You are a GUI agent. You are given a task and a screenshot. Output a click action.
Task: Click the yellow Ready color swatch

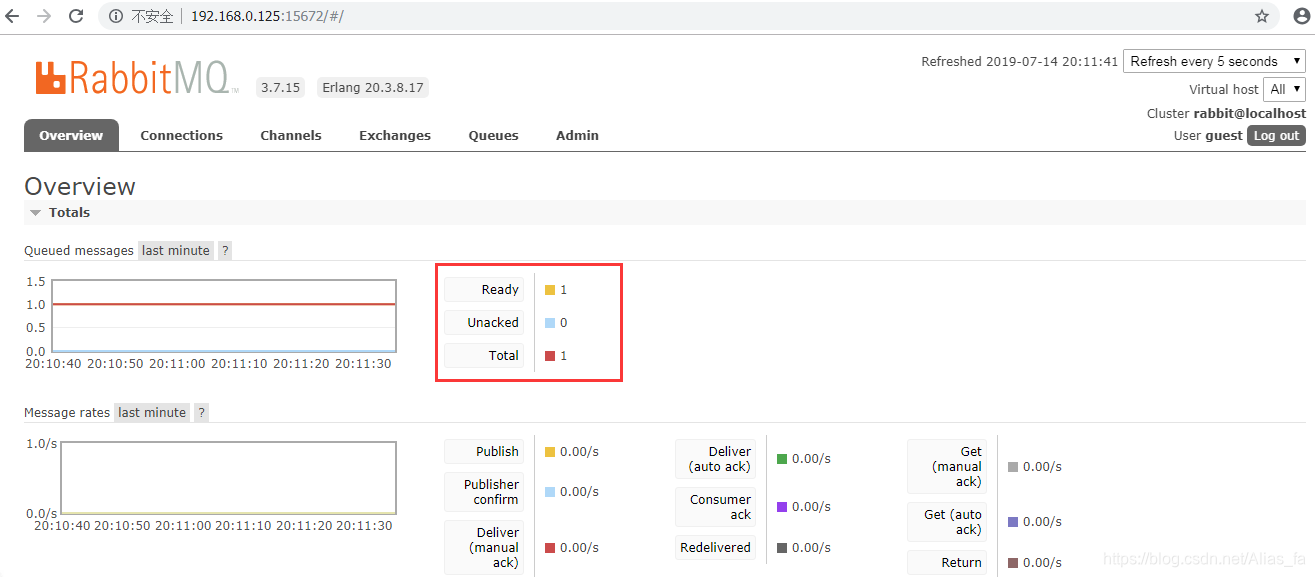[550, 290]
